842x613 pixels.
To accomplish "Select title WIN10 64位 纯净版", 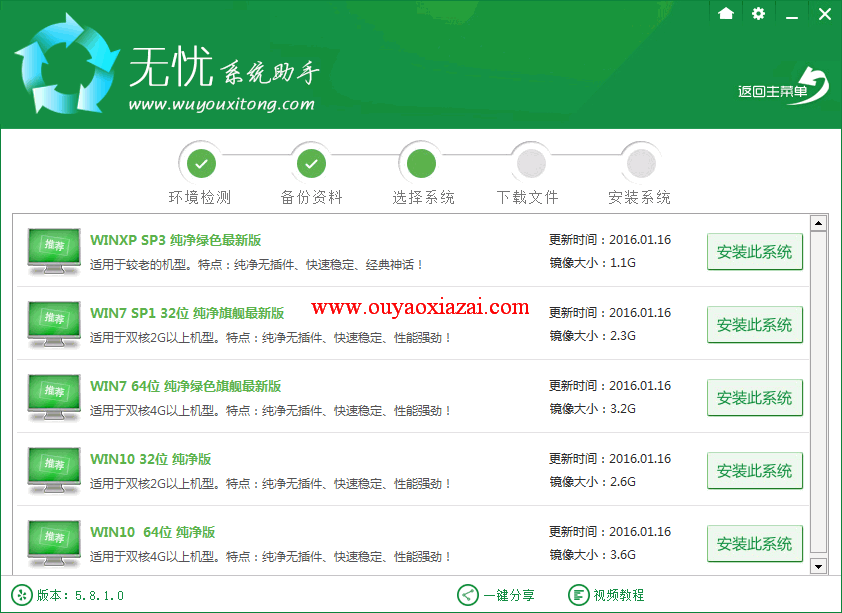I will pos(153,532).
